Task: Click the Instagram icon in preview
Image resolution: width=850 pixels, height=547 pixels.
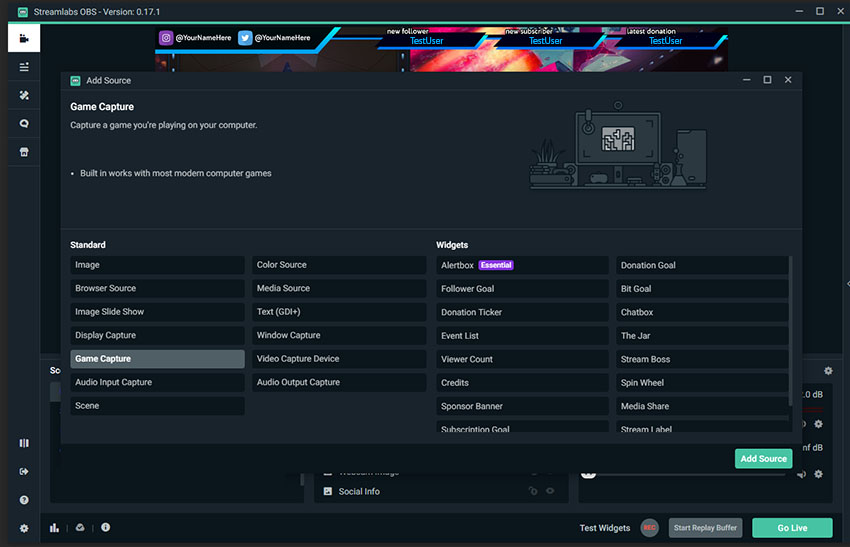Action: click(x=166, y=38)
